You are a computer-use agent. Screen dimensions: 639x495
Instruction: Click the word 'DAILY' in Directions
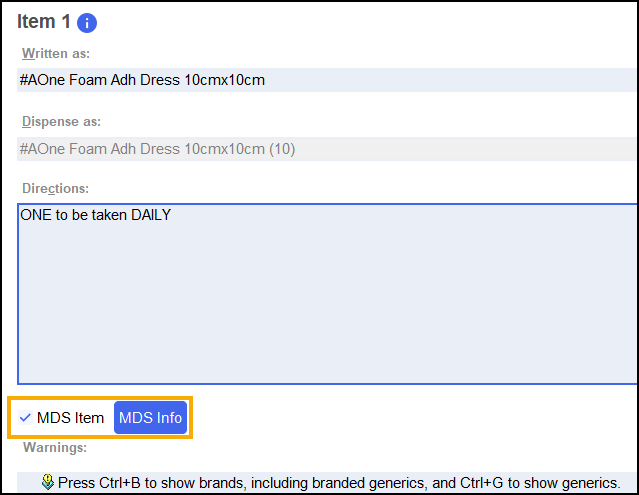151,214
